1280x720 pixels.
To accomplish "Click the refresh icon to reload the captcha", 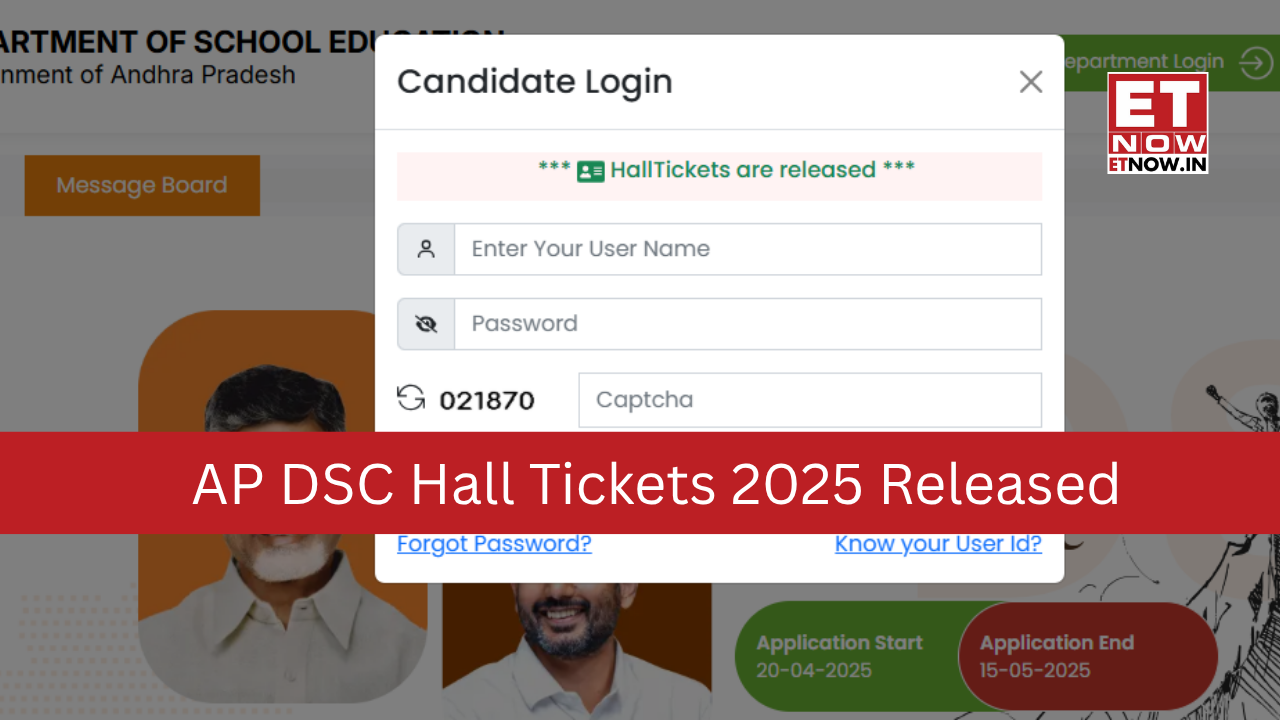I will (412, 398).
